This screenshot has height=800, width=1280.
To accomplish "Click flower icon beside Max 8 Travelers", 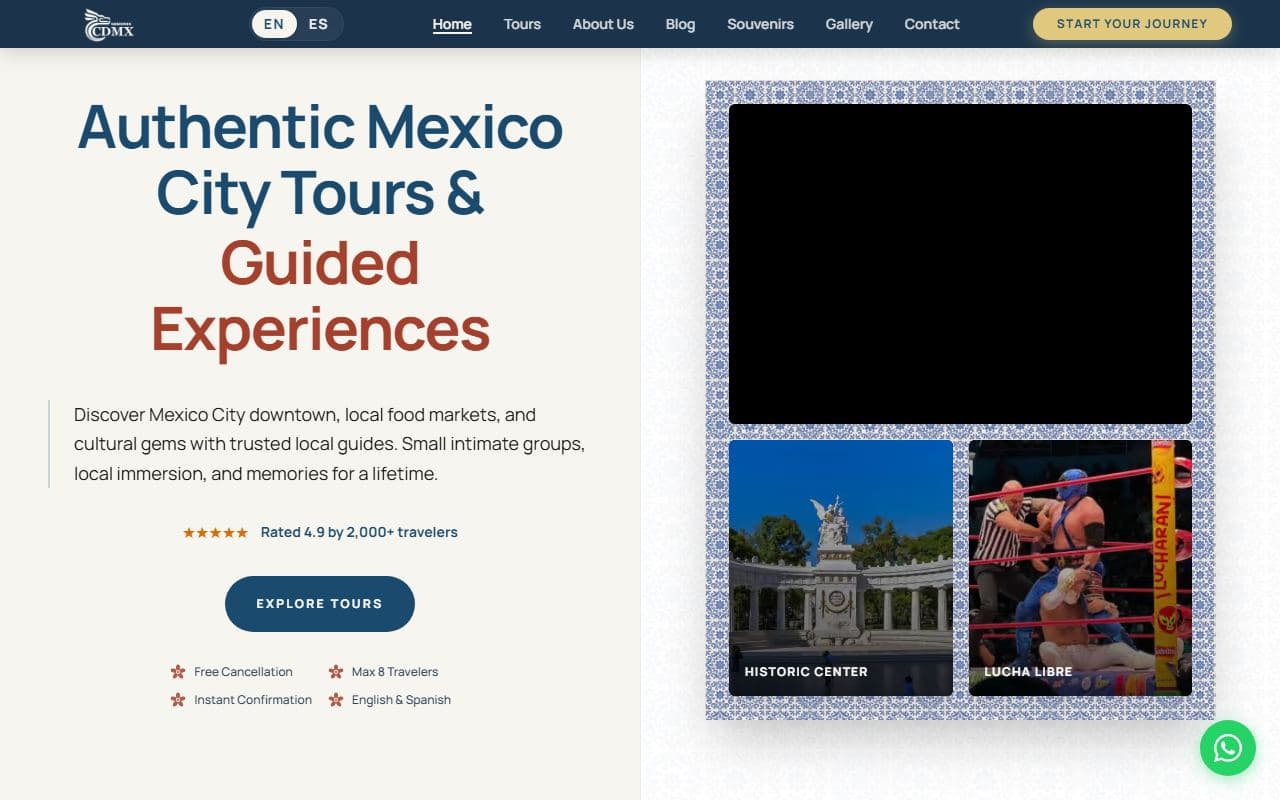I will coord(336,672).
